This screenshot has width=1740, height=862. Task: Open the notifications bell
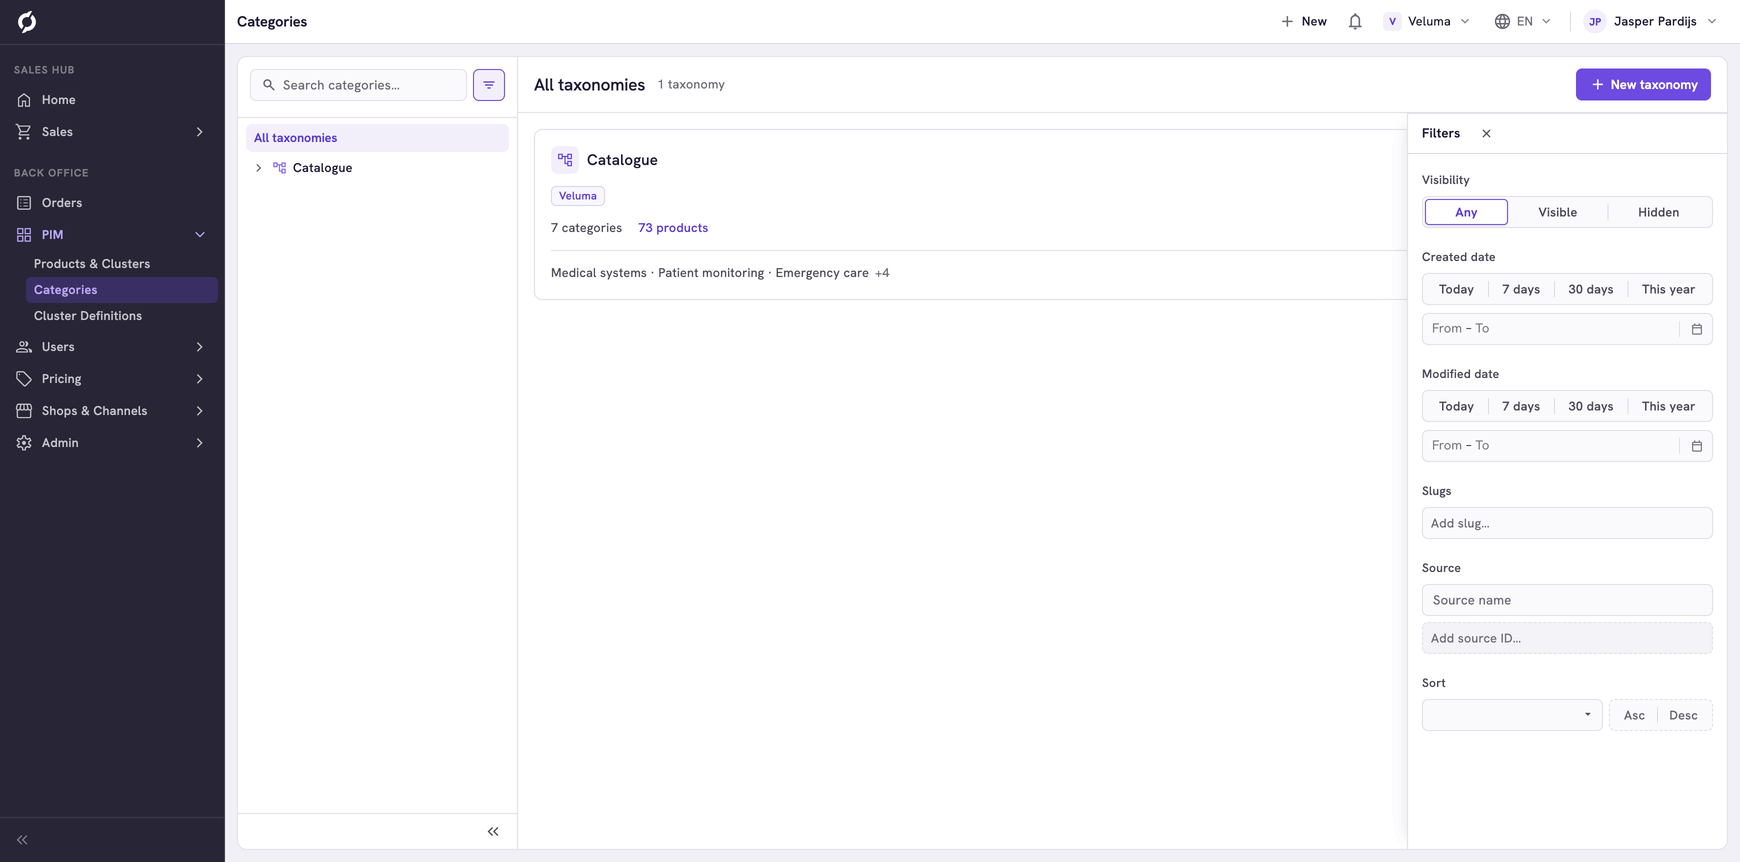coord(1355,21)
